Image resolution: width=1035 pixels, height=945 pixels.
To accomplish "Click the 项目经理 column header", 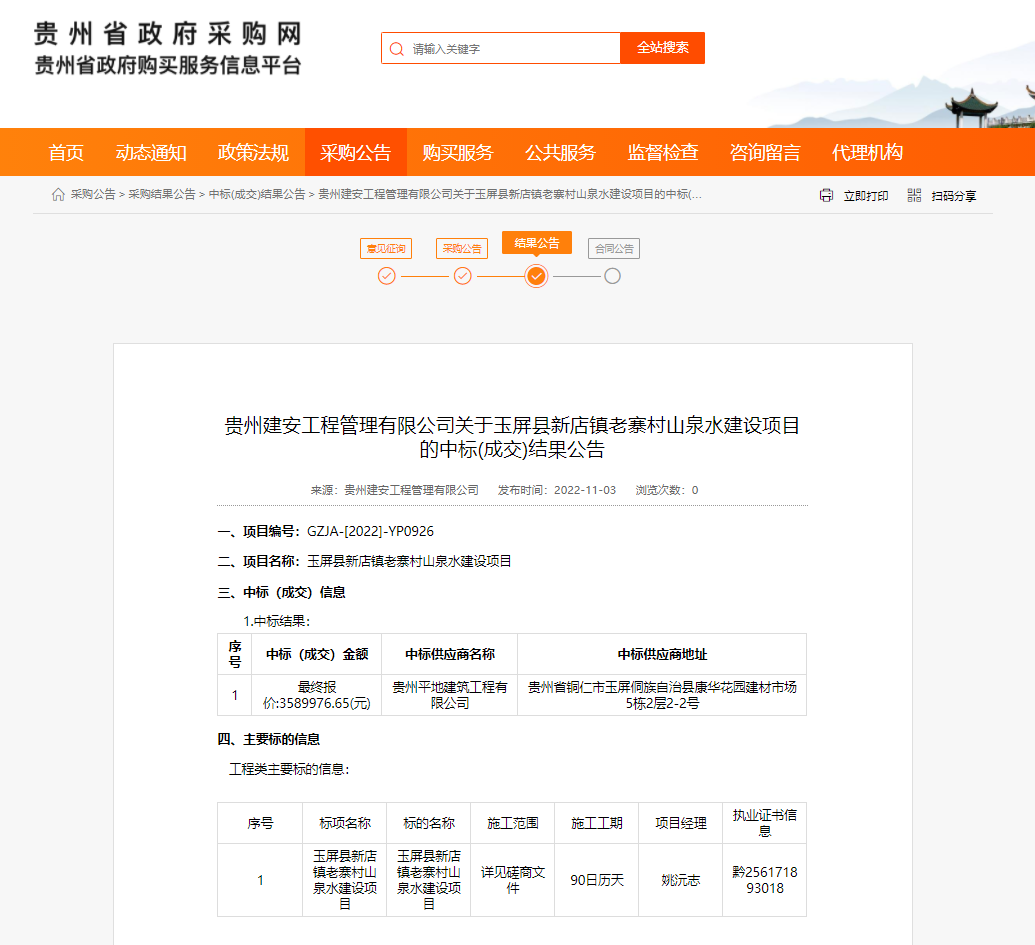I will tap(681, 823).
